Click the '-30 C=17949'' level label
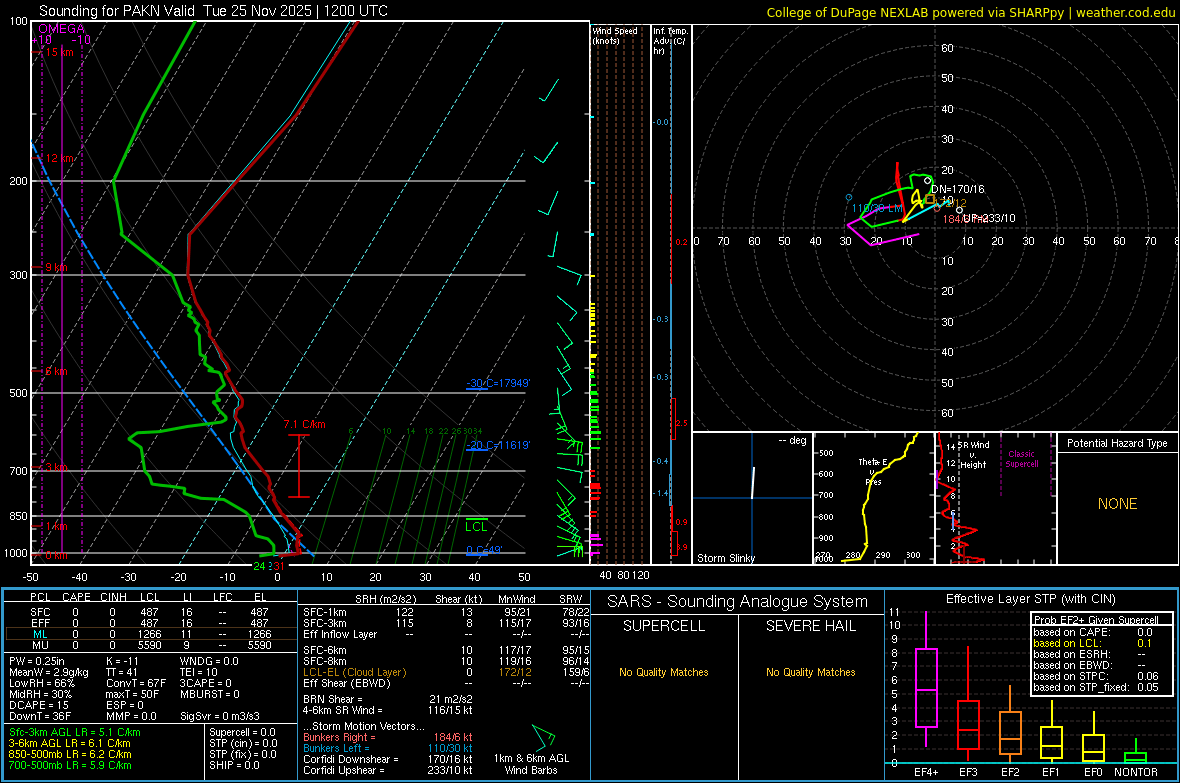This screenshot has height=783, width=1180. click(498, 383)
